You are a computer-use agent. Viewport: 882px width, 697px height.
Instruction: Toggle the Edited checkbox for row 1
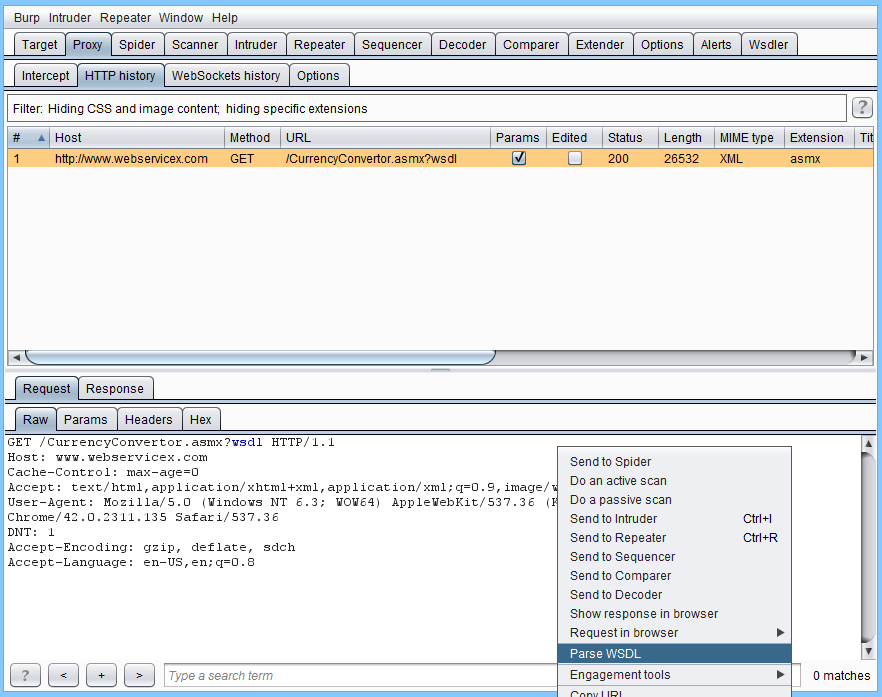(574, 159)
